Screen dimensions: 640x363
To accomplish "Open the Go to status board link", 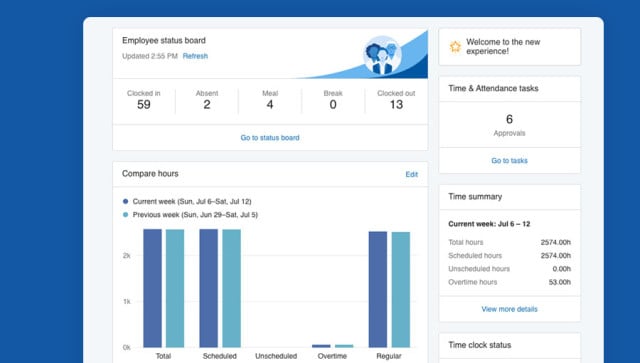I will [x=270, y=138].
